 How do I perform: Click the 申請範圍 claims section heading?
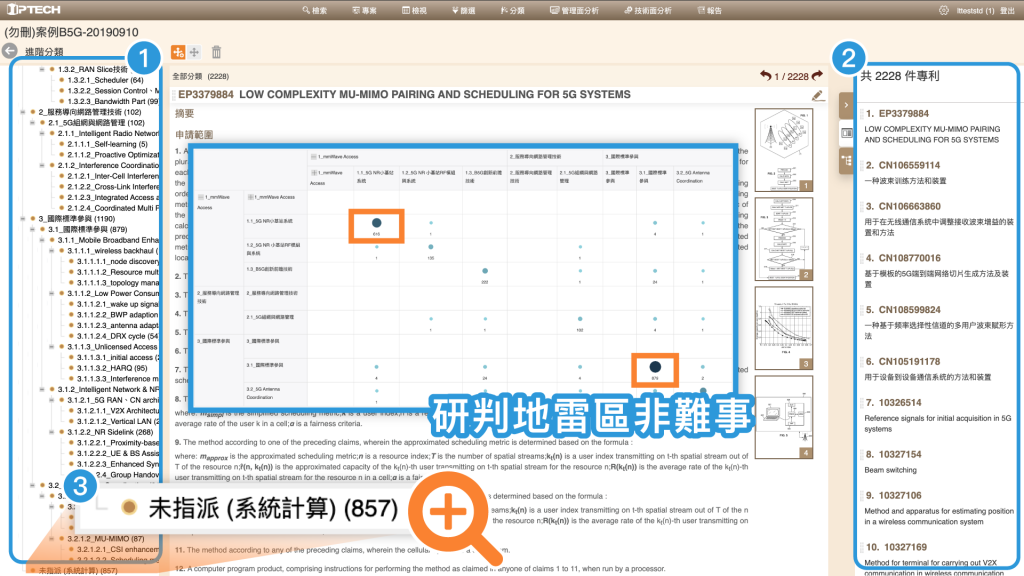195,135
